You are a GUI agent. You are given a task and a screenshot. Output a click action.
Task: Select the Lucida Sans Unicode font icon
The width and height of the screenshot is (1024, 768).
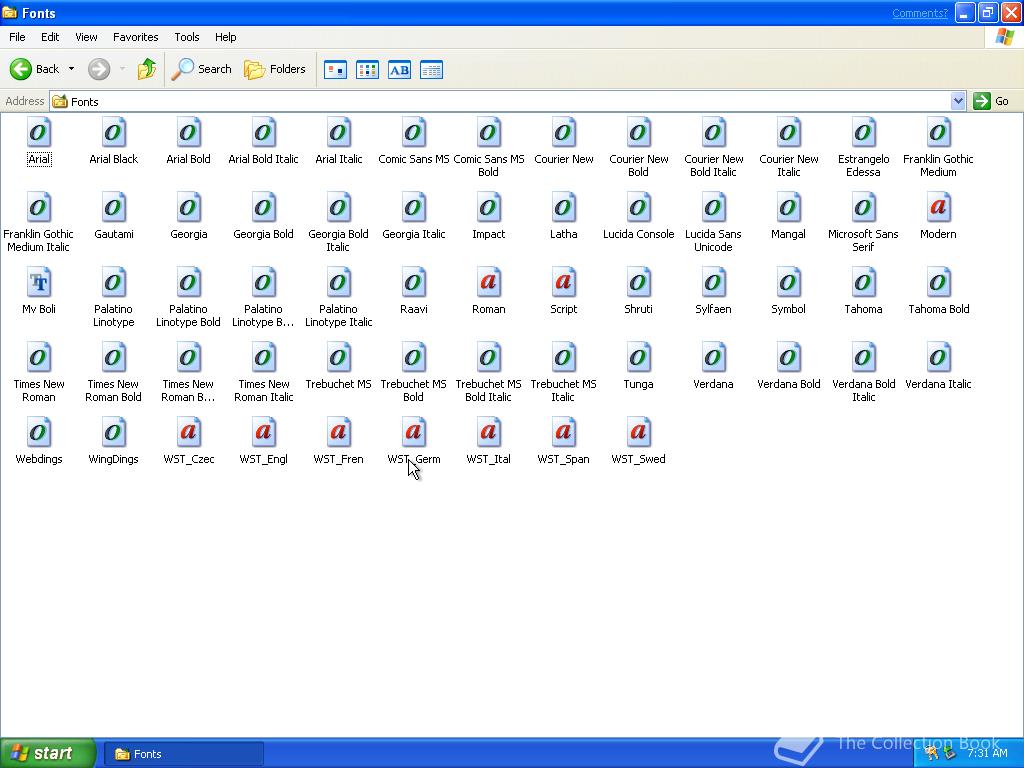pos(713,208)
